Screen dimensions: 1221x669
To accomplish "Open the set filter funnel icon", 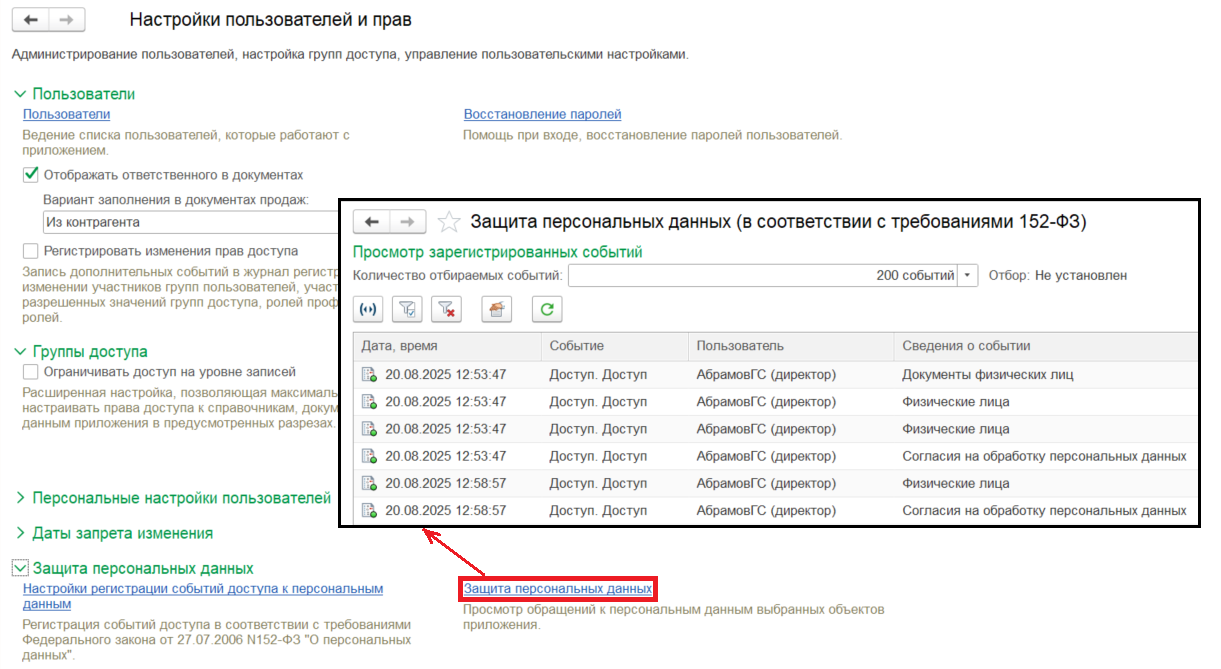I will point(407,310).
